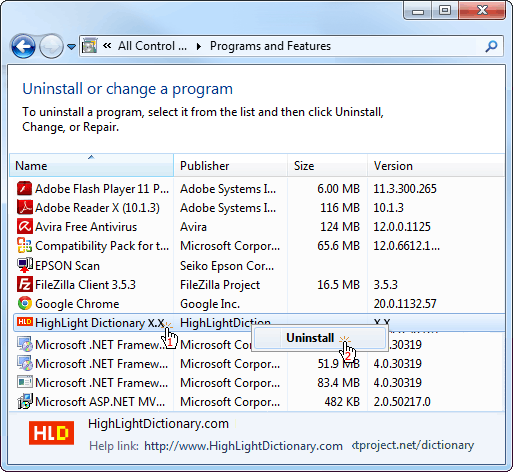Open help link http://www.HighLightDictionary.com
The image size is (513, 472).
click(x=243, y=446)
